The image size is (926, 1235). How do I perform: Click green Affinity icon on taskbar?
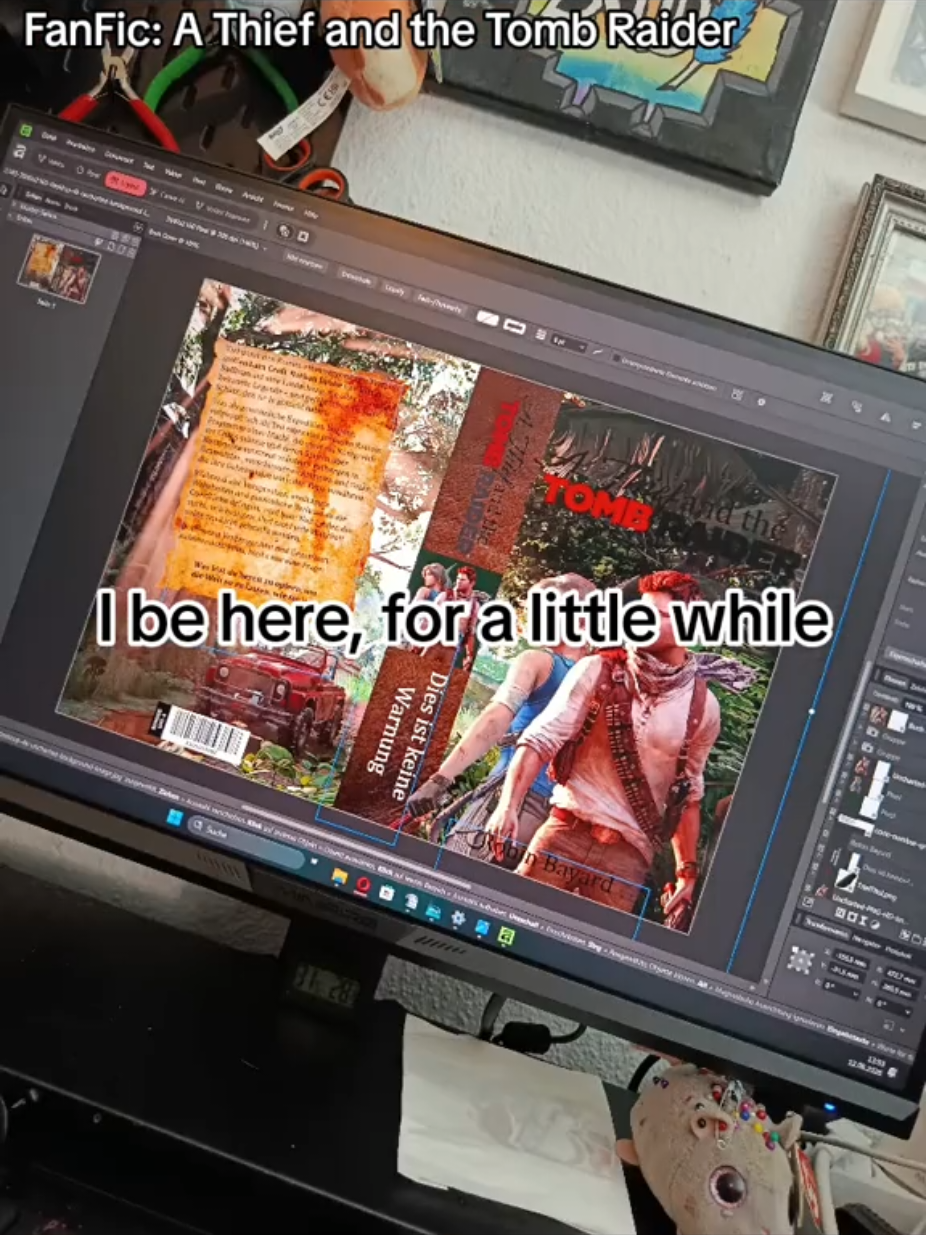tap(506, 936)
